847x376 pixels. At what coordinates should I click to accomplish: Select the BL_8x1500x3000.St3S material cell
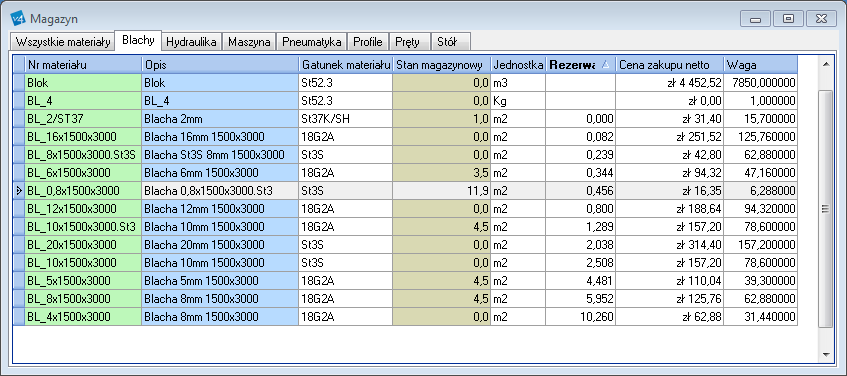[x=83, y=155]
